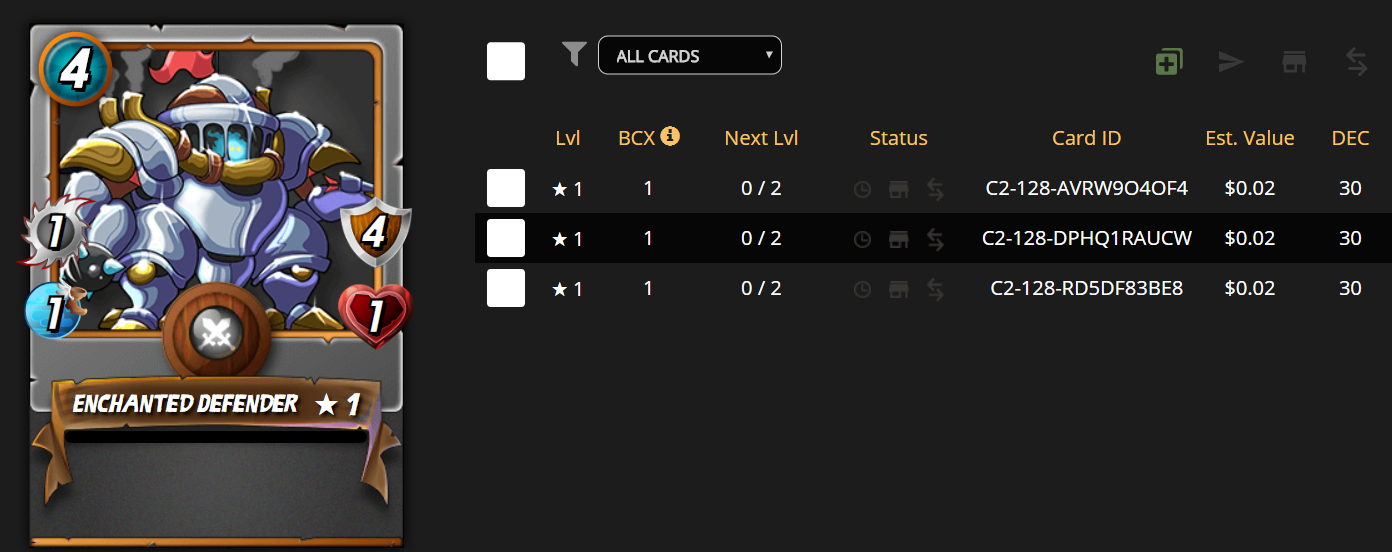Image resolution: width=1392 pixels, height=552 pixels.
Task: Click the transfer arrows icon in toolbar
Action: pos(1356,62)
